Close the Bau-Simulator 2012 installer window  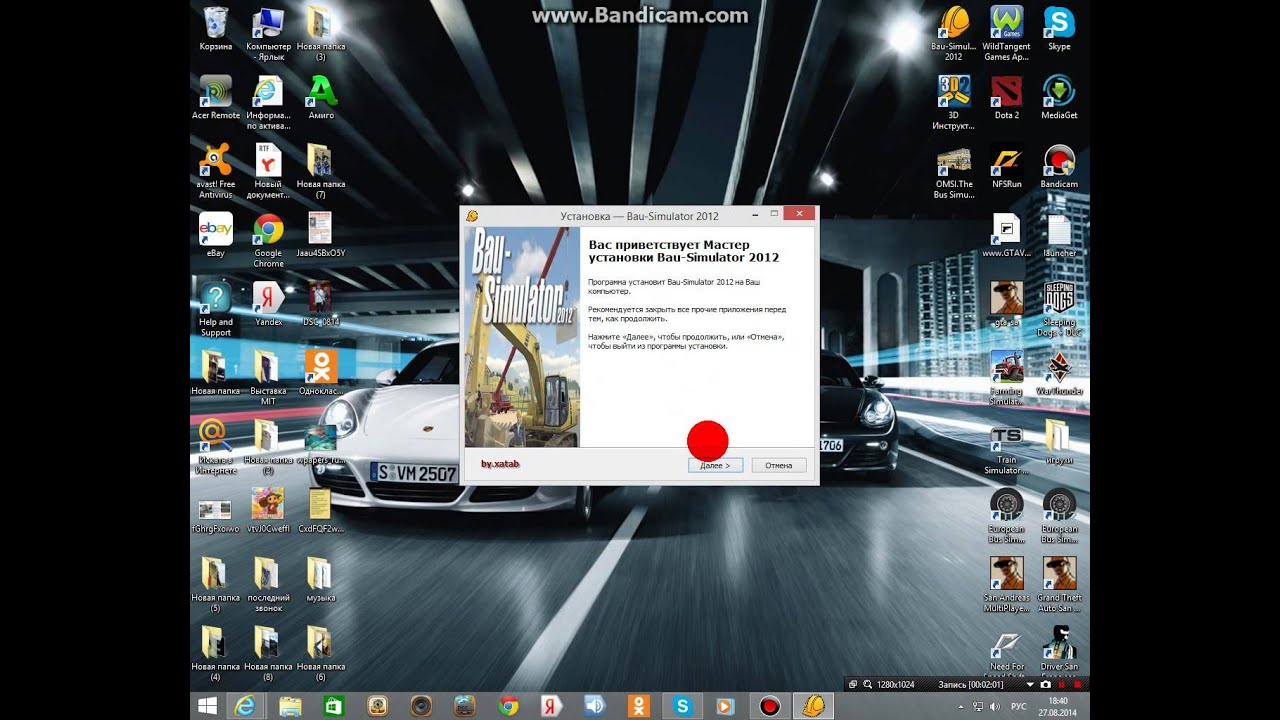pos(799,214)
